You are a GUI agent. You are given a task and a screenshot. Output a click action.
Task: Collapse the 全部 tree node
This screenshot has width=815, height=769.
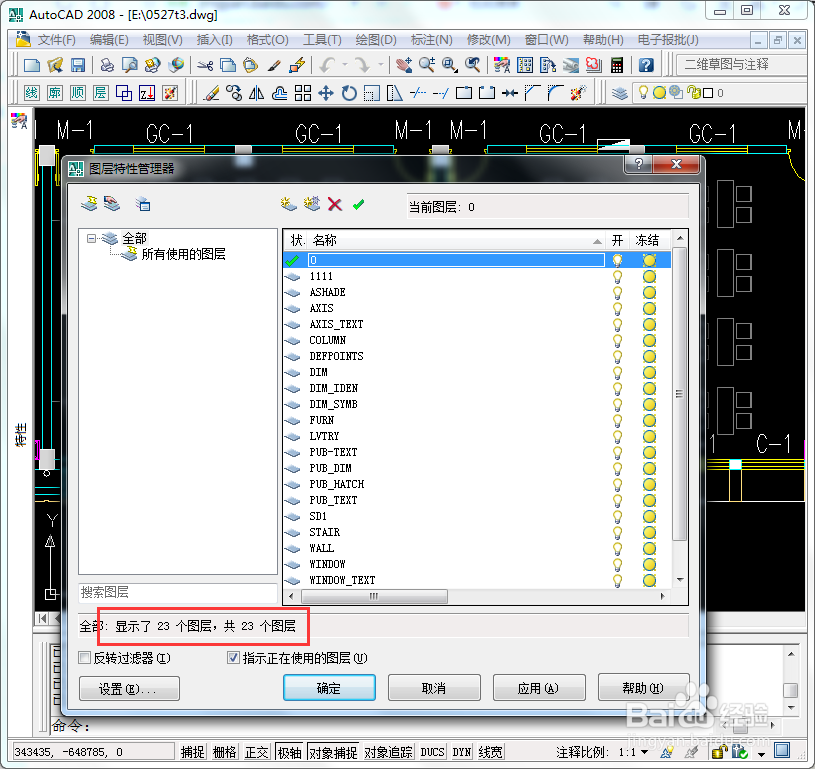pyautogui.click(x=91, y=239)
